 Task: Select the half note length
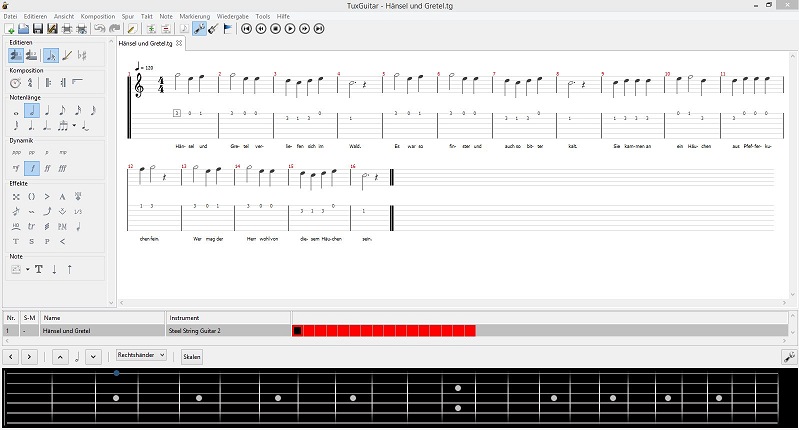(x=32, y=111)
